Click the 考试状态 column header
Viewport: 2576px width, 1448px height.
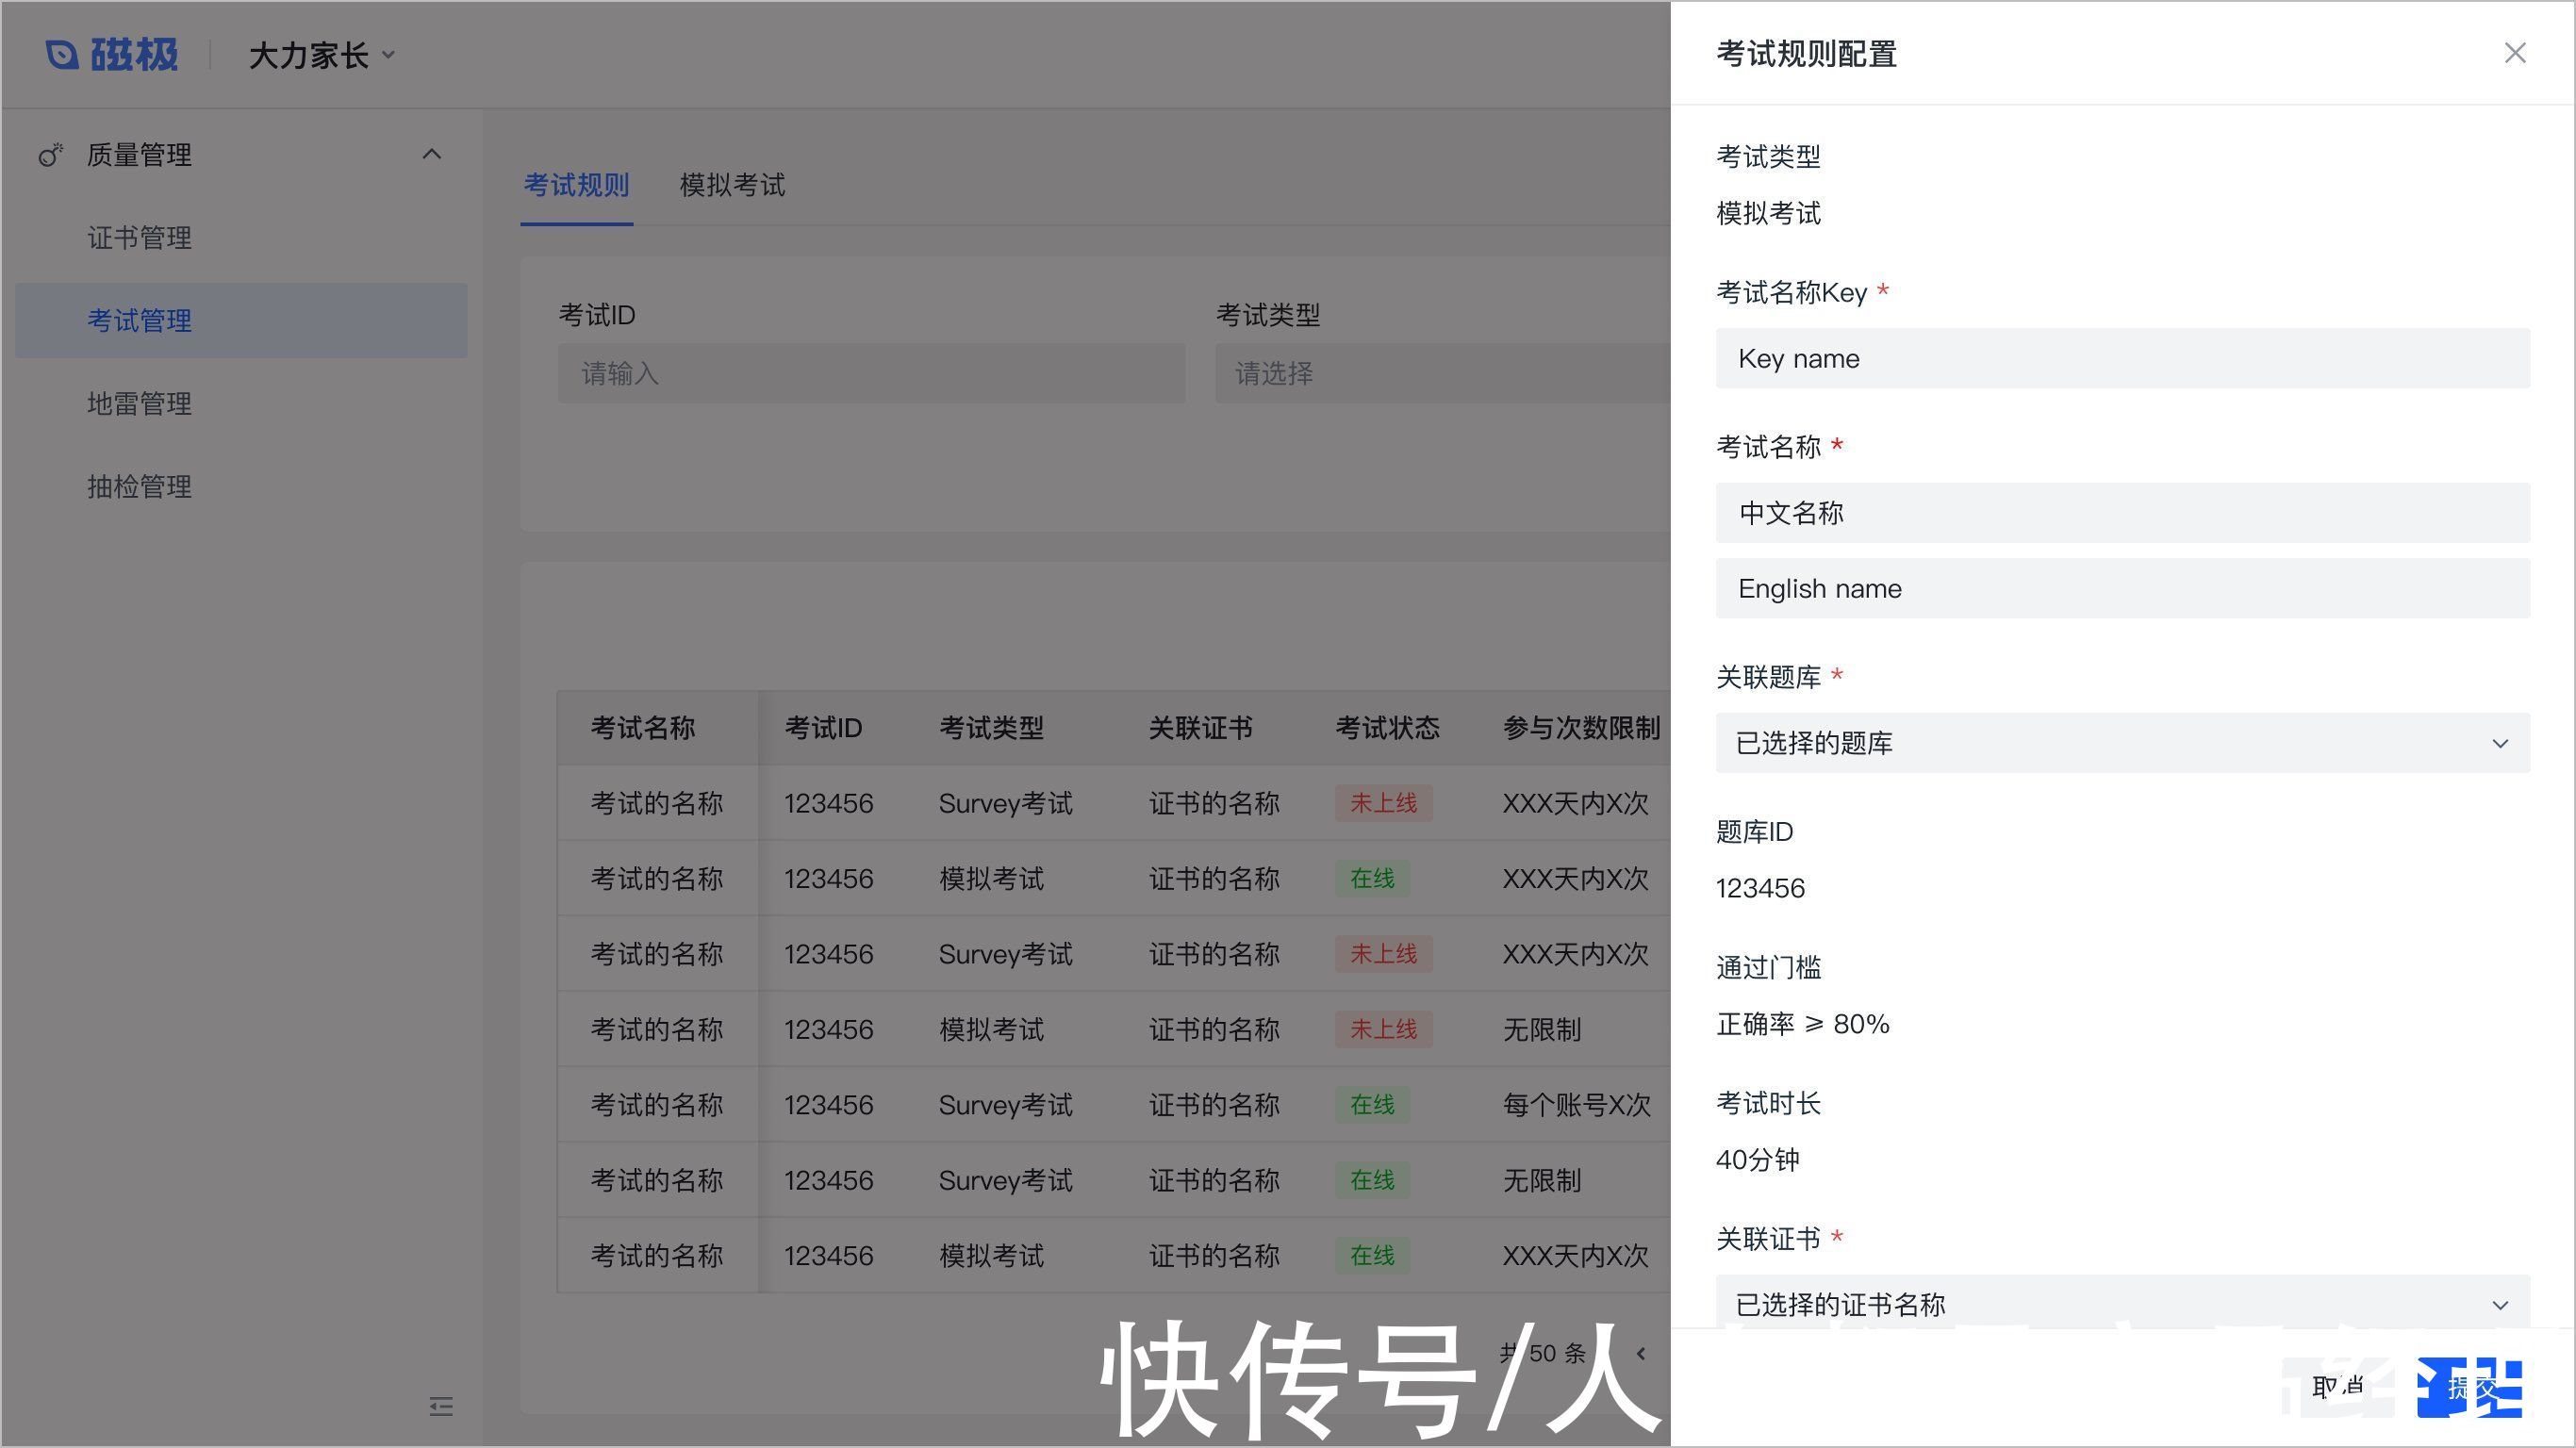click(1387, 728)
